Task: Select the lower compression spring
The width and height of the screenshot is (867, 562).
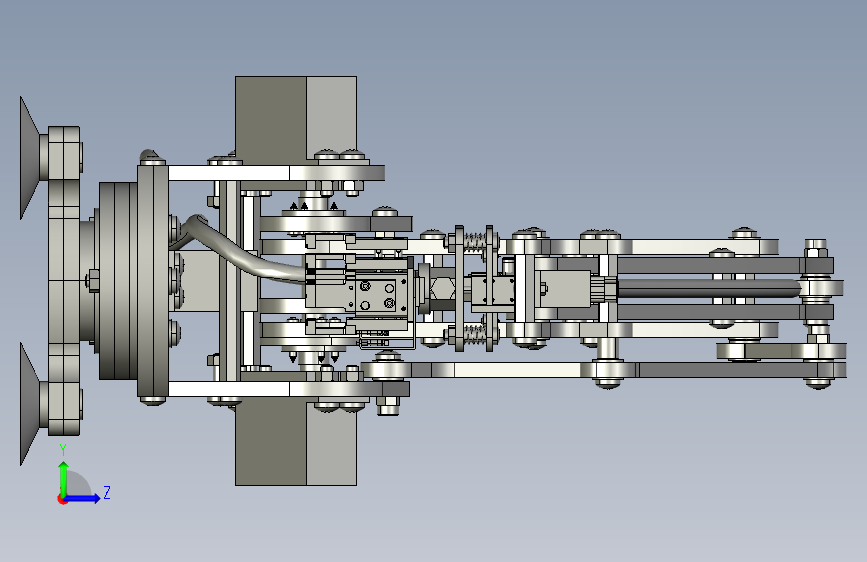Action: tap(474, 334)
